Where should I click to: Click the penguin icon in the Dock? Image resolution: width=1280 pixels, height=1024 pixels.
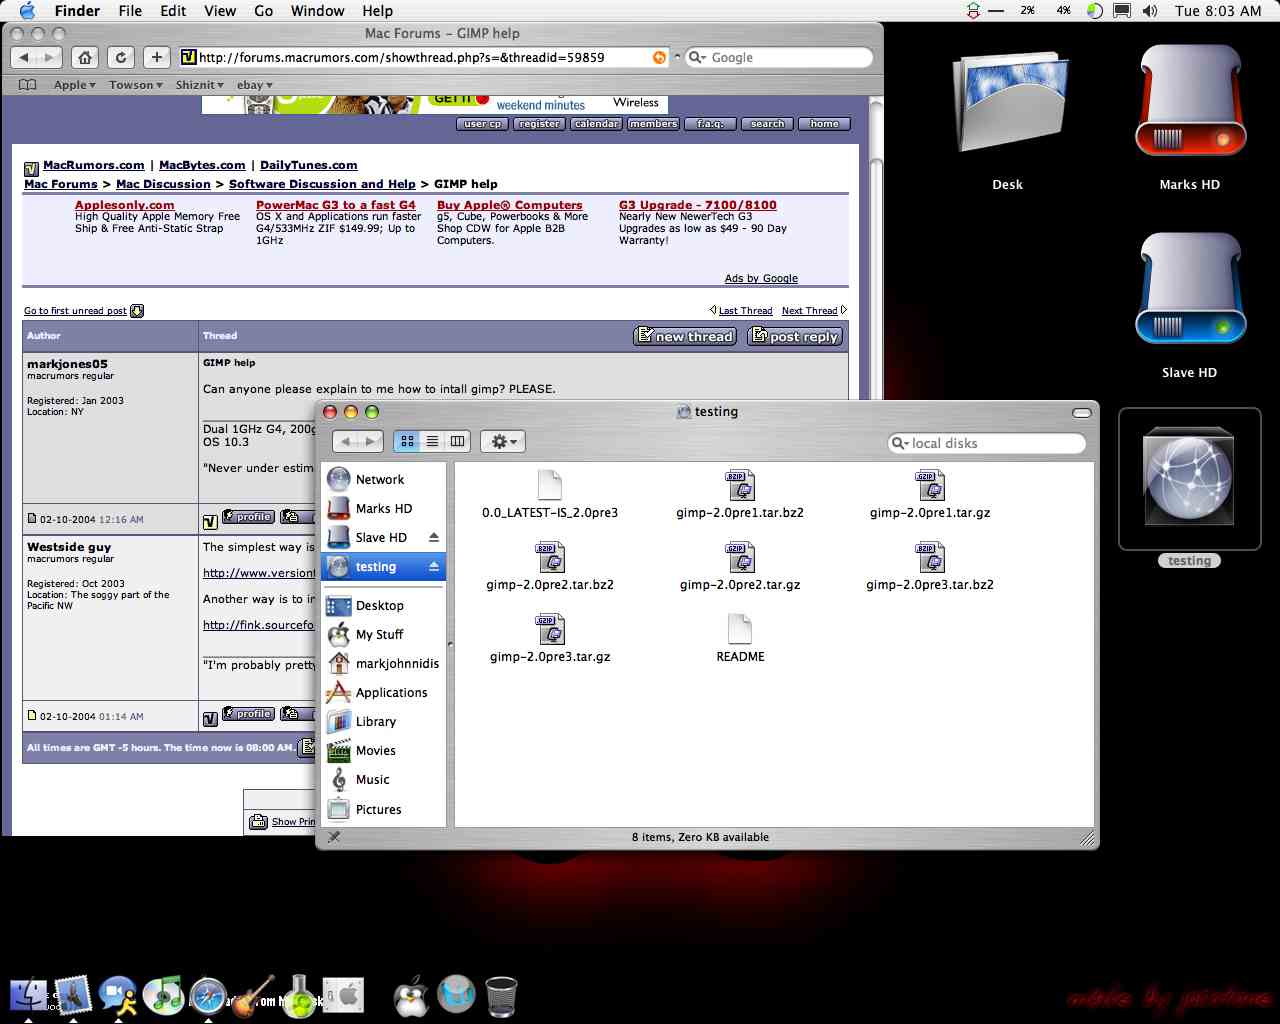click(411, 996)
